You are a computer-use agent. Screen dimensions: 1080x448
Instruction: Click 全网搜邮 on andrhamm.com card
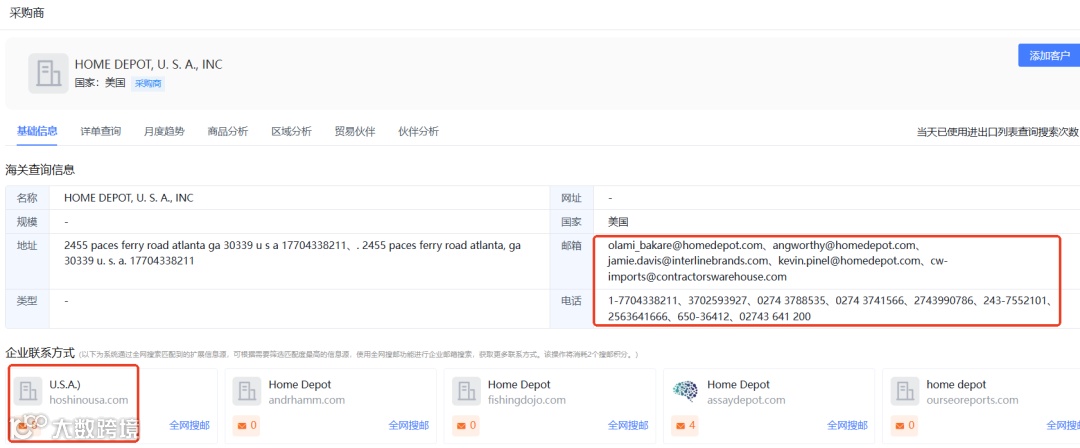point(408,426)
